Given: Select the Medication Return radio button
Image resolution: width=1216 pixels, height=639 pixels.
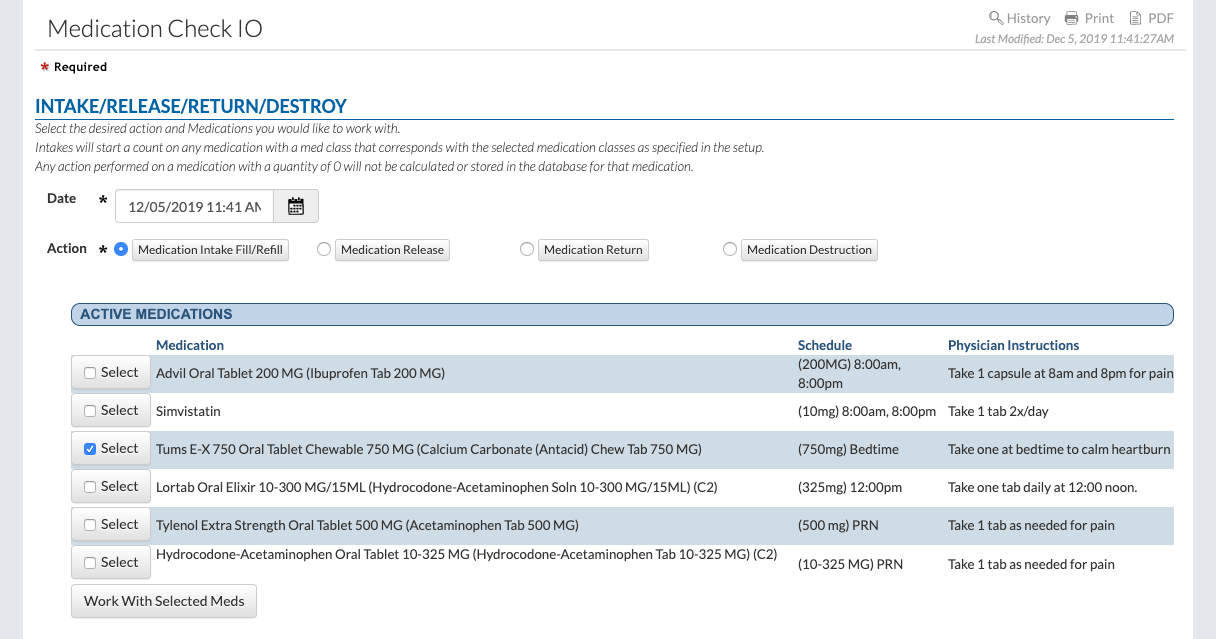Looking at the screenshot, I should 527,250.
